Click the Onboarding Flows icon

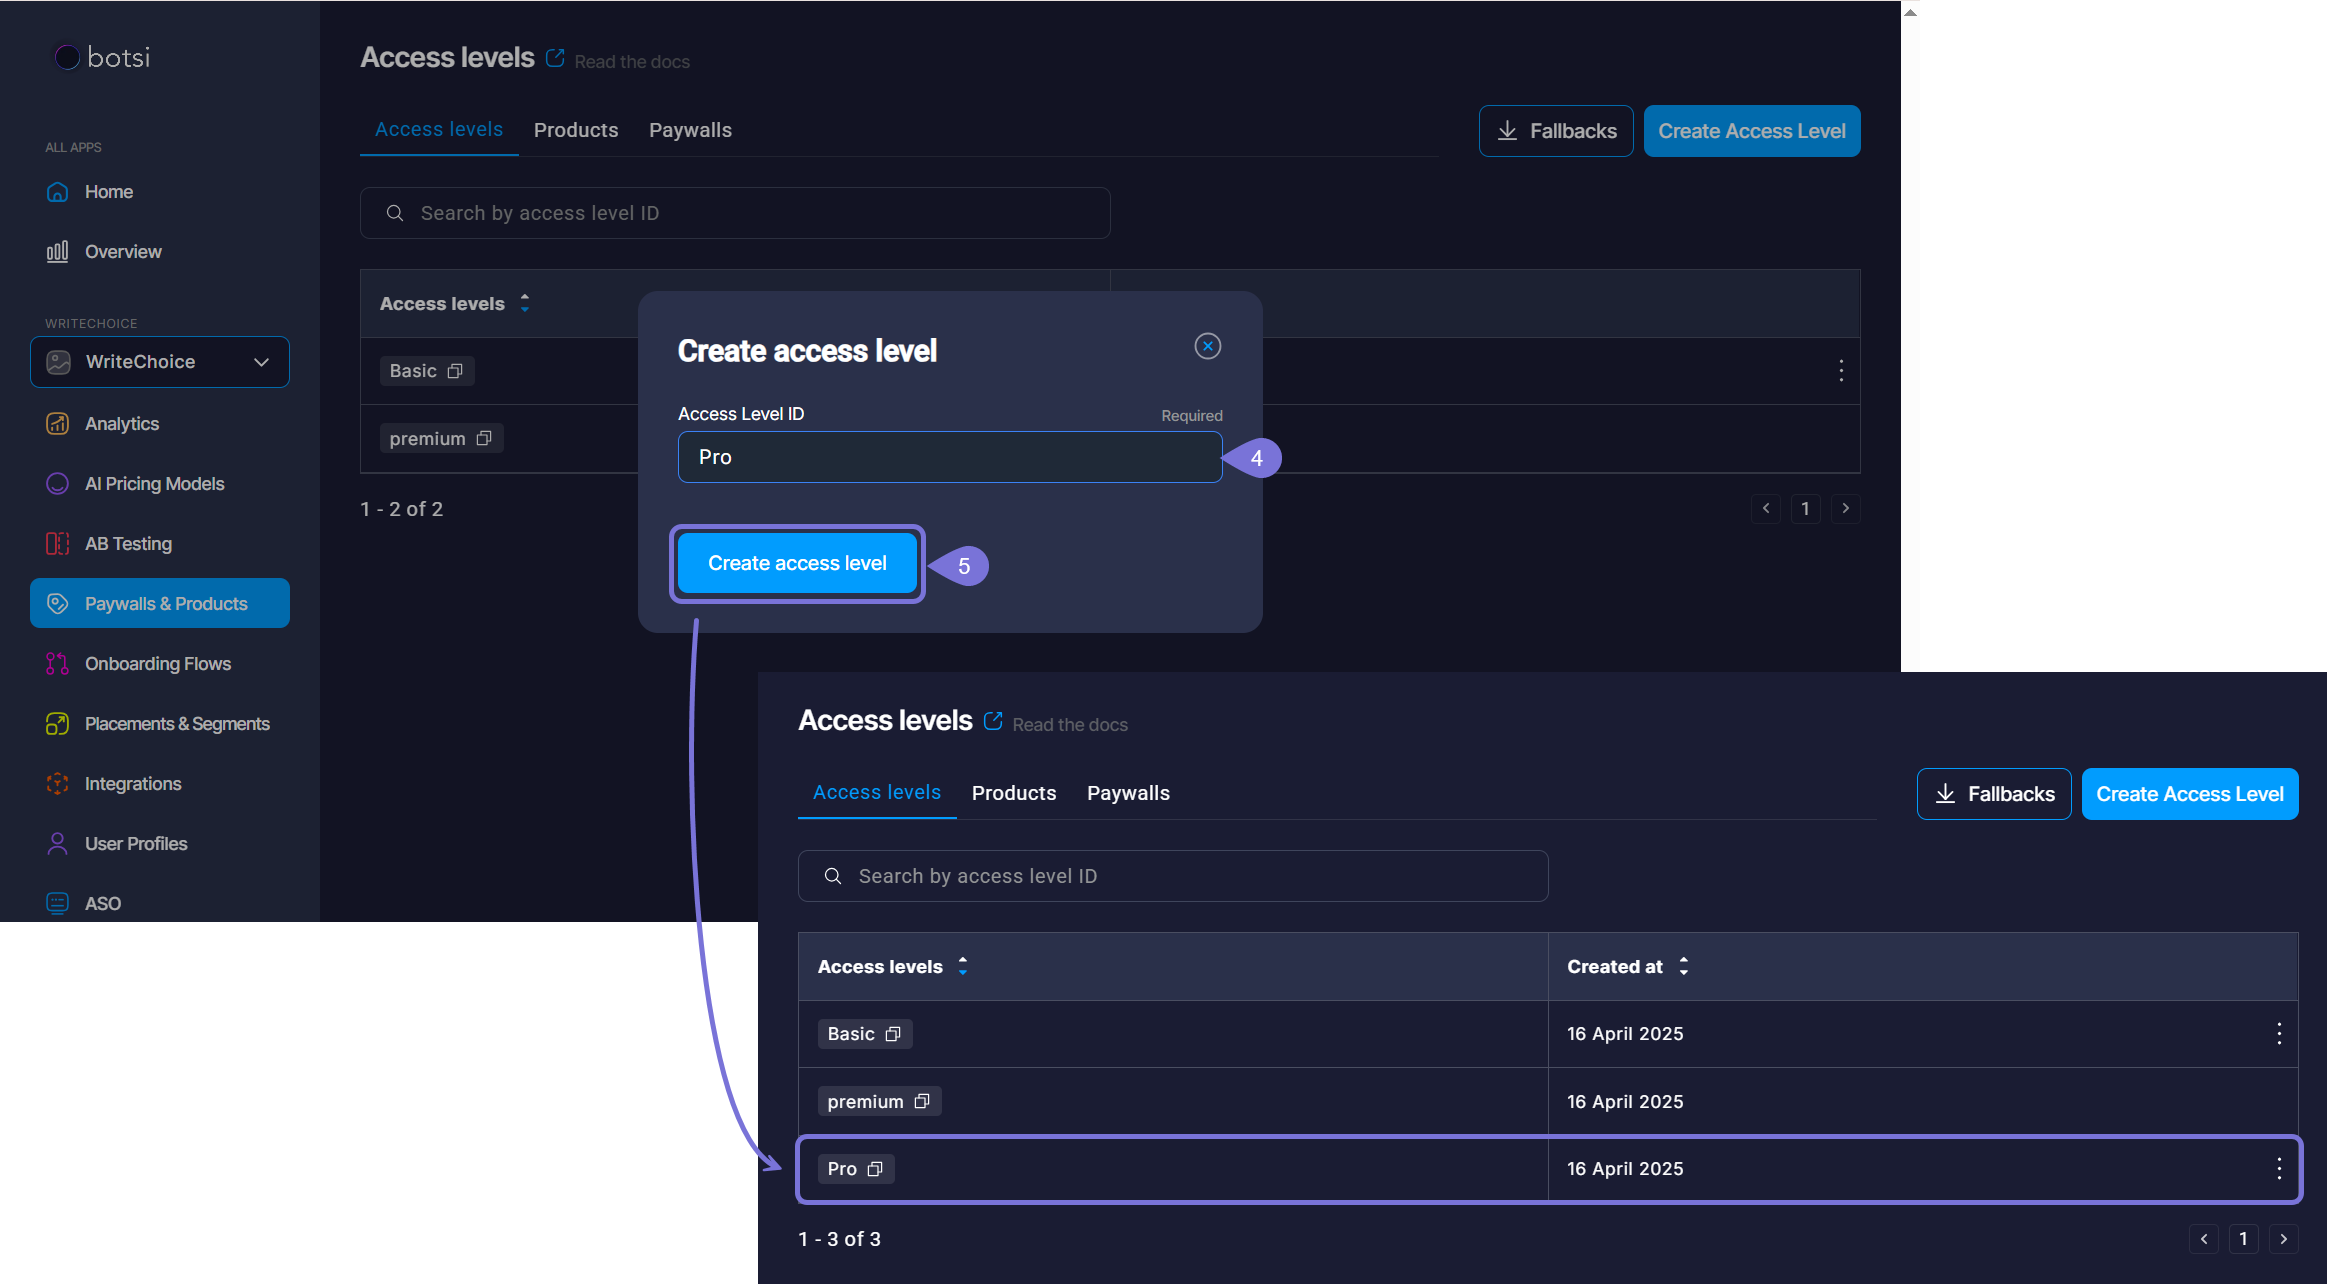click(58, 664)
